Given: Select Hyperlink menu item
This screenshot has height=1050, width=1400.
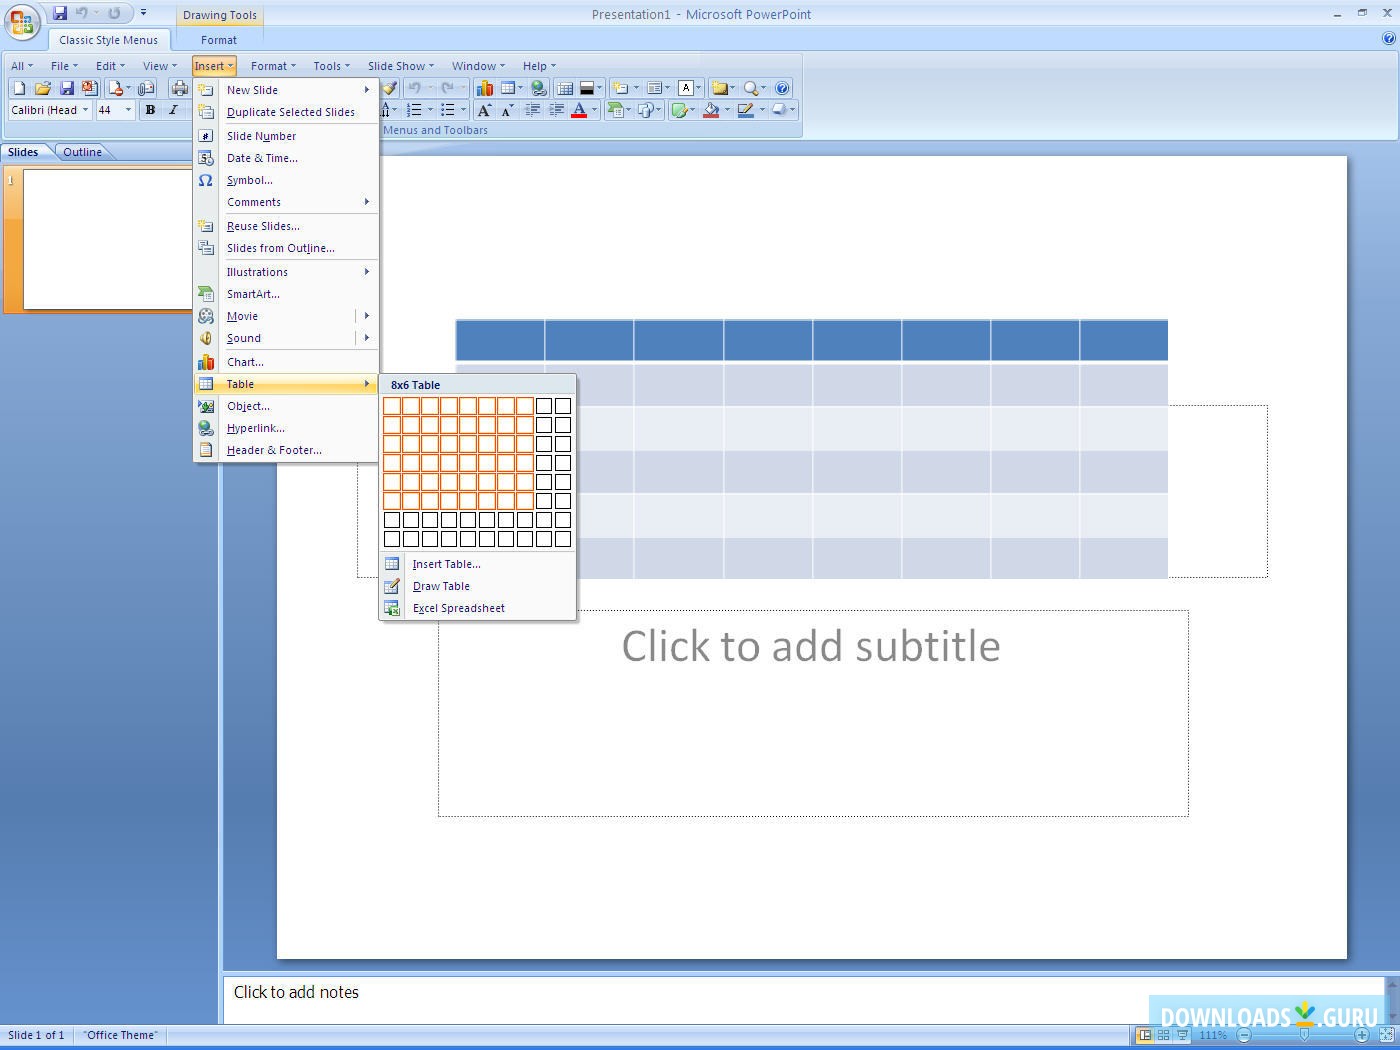Looking at the screenshot, I should [286, 428].
